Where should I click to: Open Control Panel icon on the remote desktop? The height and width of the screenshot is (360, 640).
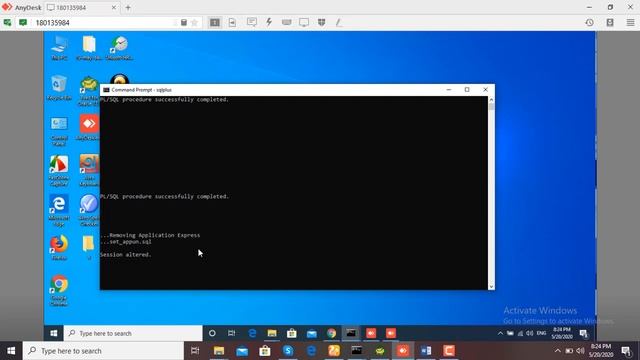[59, 131]
